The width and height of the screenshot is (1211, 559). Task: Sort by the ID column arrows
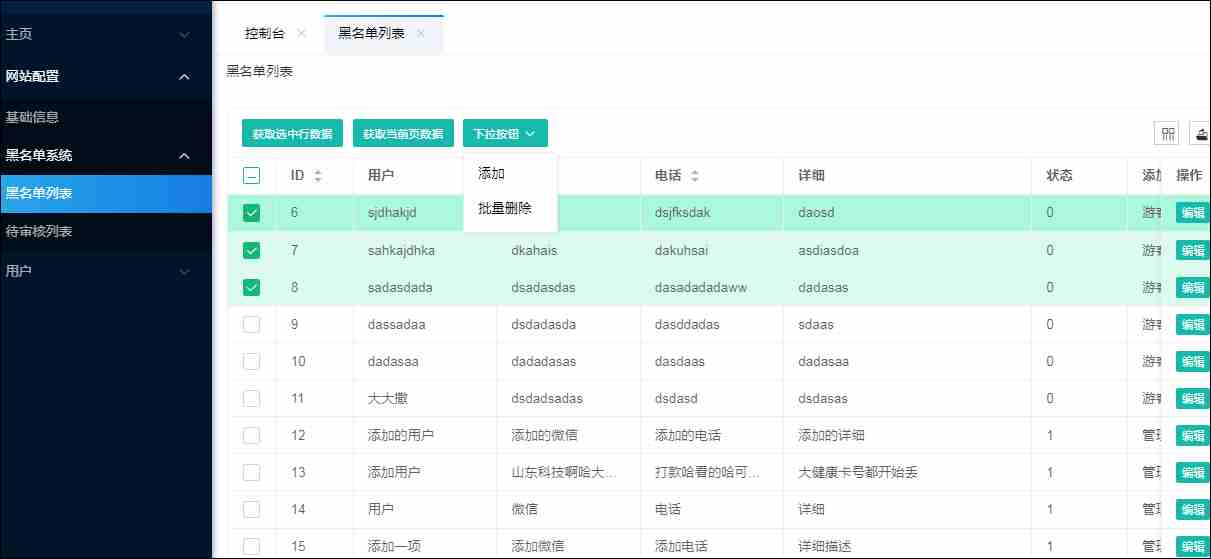pos(318,176)
